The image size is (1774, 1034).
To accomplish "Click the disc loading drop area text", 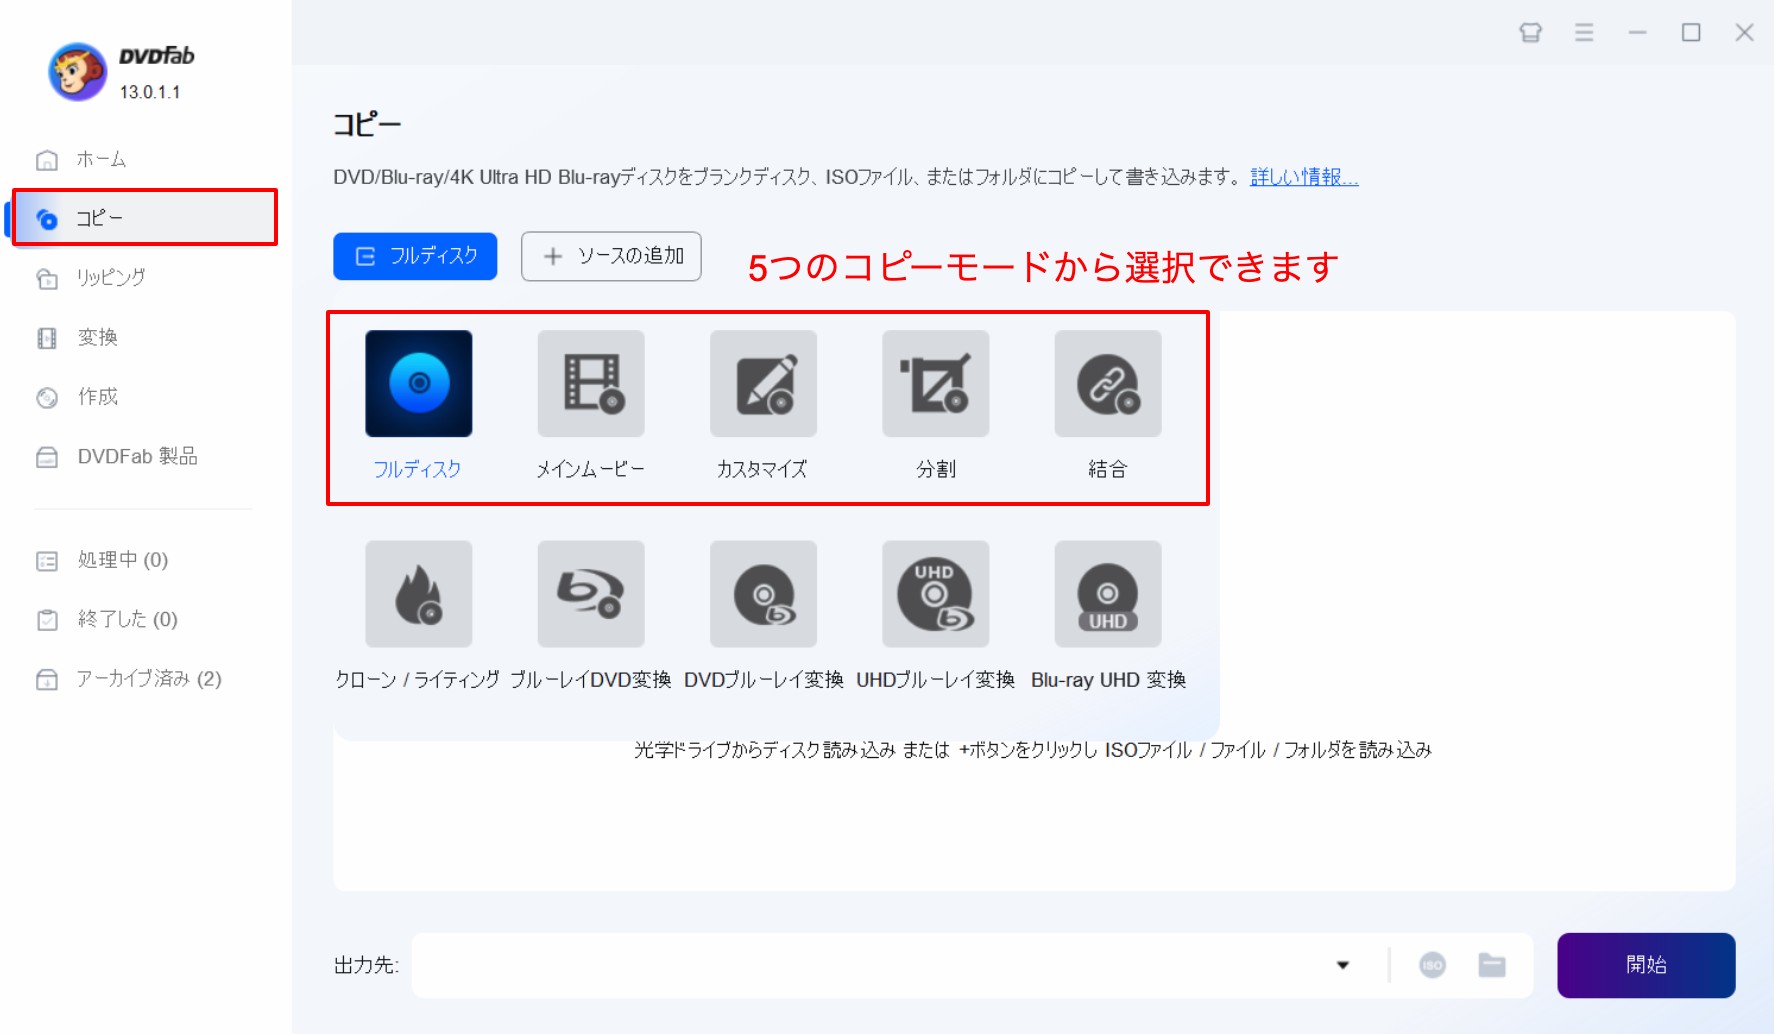I will click(1033, 750).
